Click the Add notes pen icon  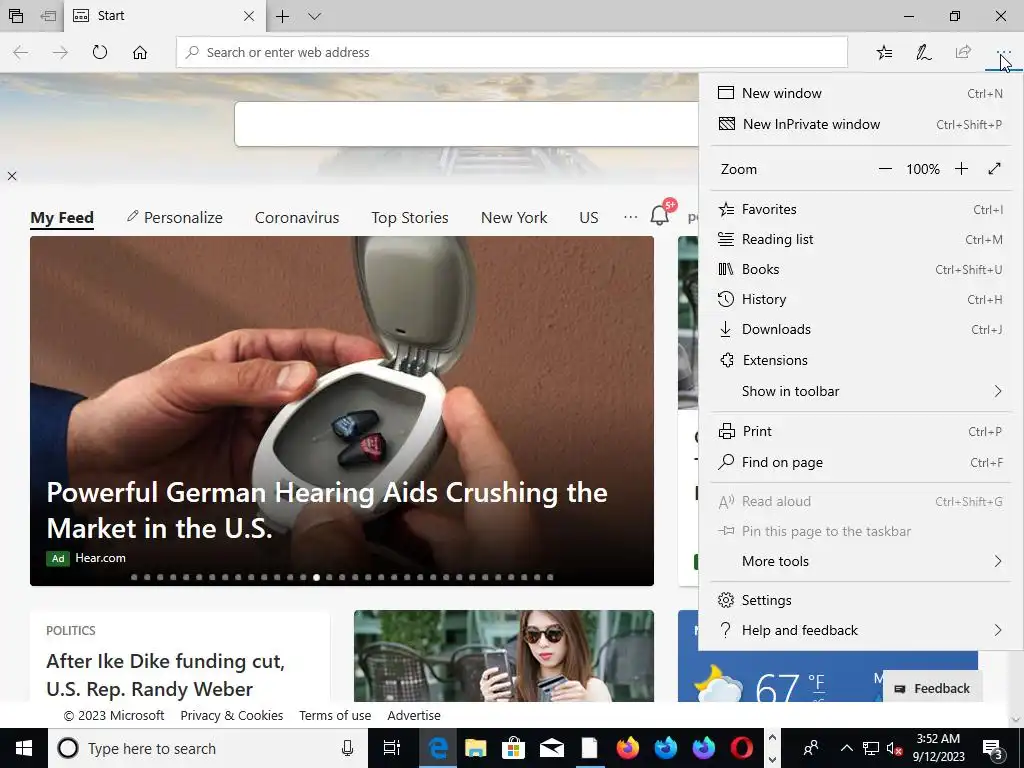pyautogui.click(x=923, y=52)
